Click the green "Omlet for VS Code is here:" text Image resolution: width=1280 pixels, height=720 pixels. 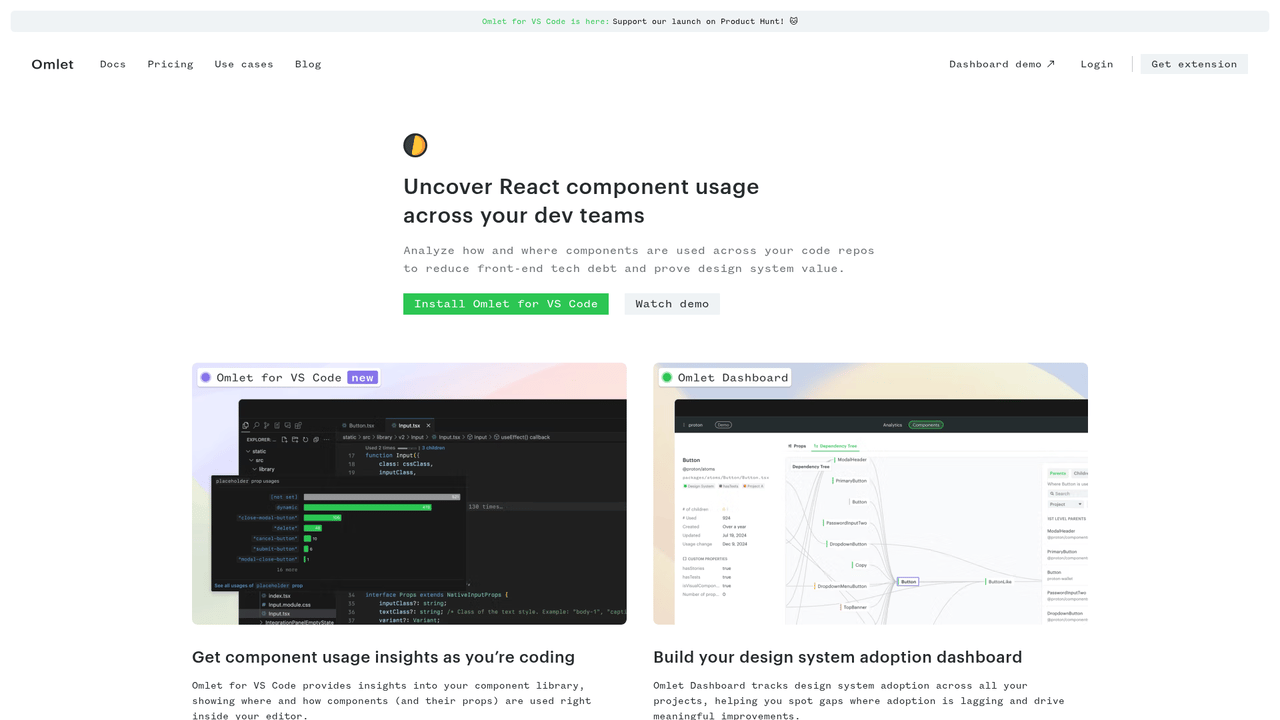[x=545, y=21]
